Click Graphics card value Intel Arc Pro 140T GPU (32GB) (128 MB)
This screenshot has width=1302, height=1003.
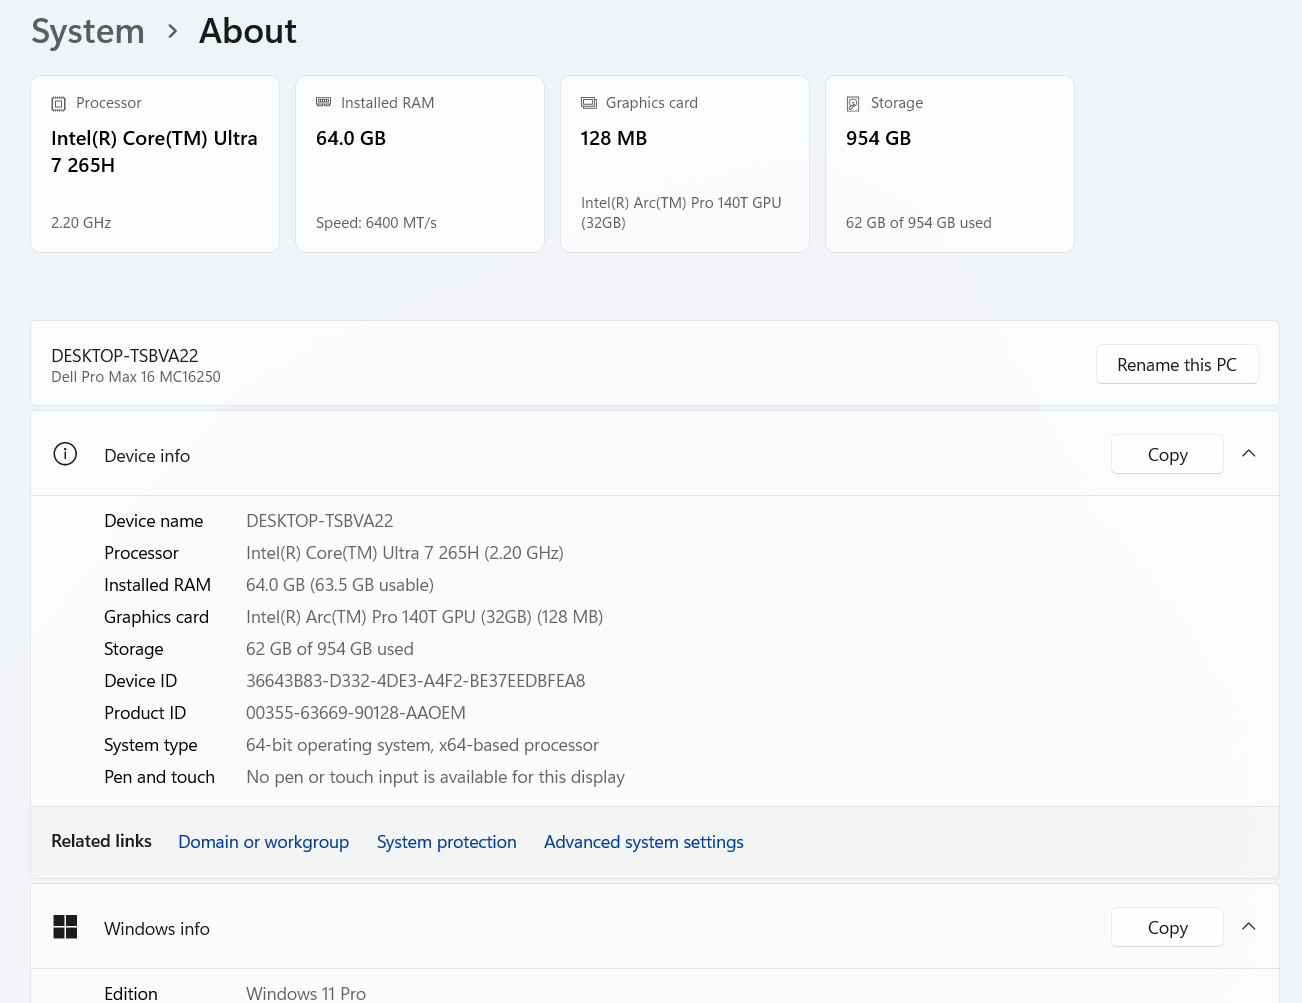coord(425,617)
